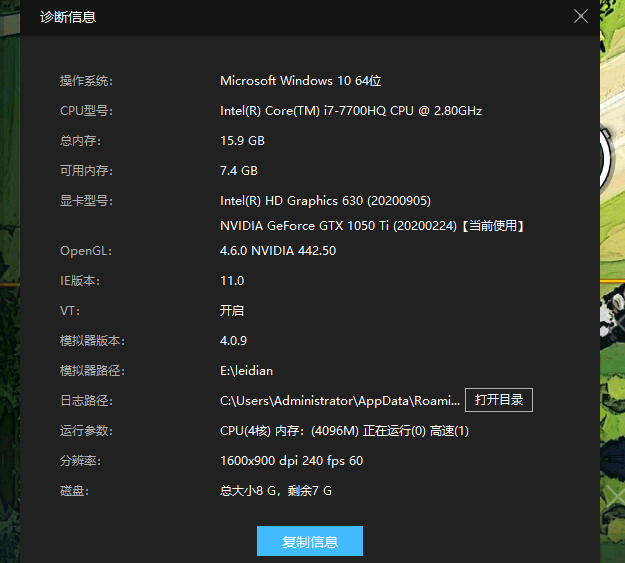
Task: Click the Intel Core i7-7700HQ CPU value
Action: coord(350,110)
